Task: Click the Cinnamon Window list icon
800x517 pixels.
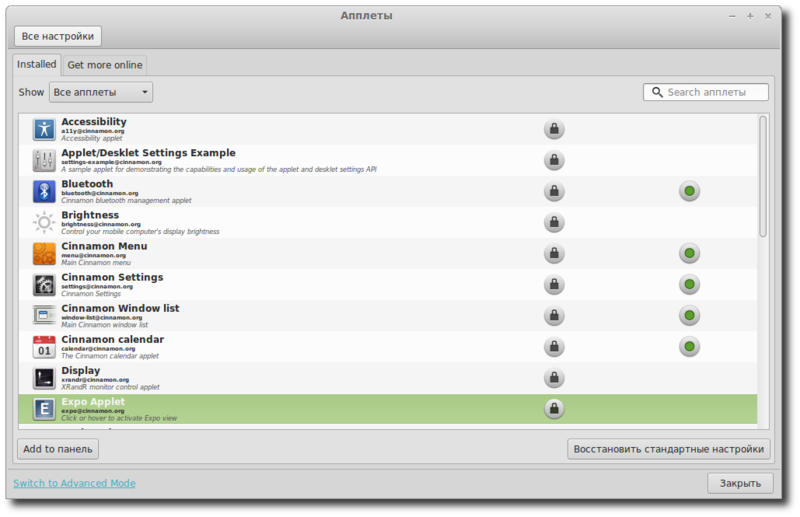Action: (x=44, y=315)
